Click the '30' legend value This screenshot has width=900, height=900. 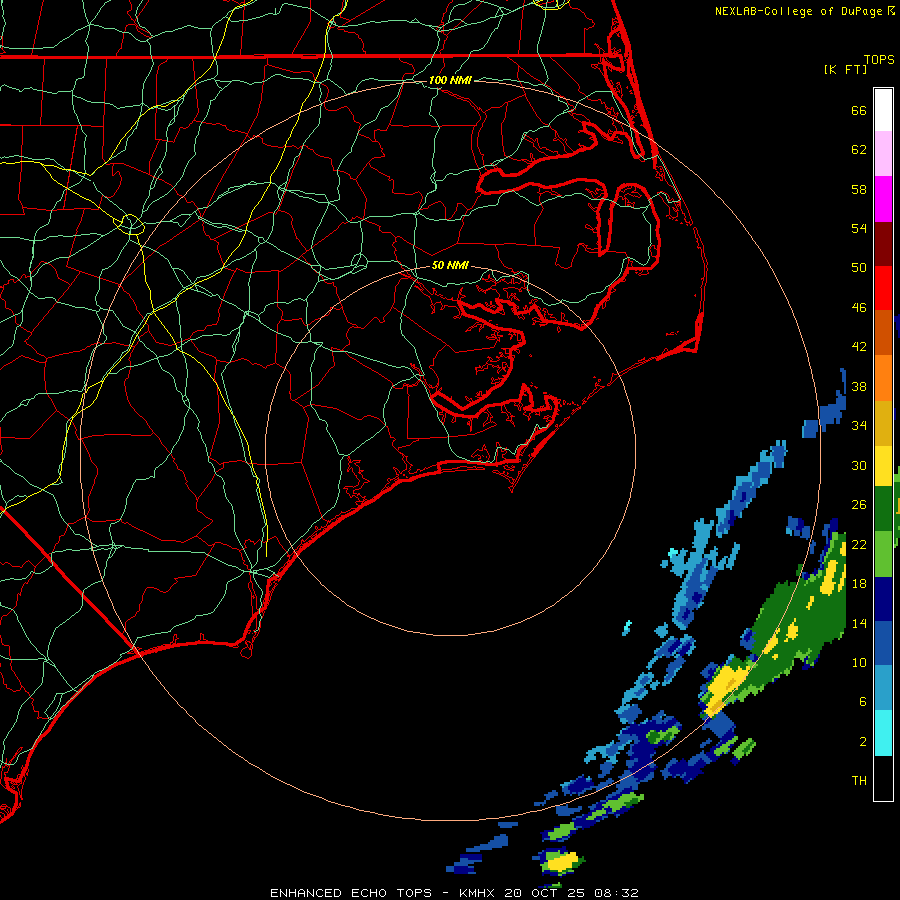859,465
